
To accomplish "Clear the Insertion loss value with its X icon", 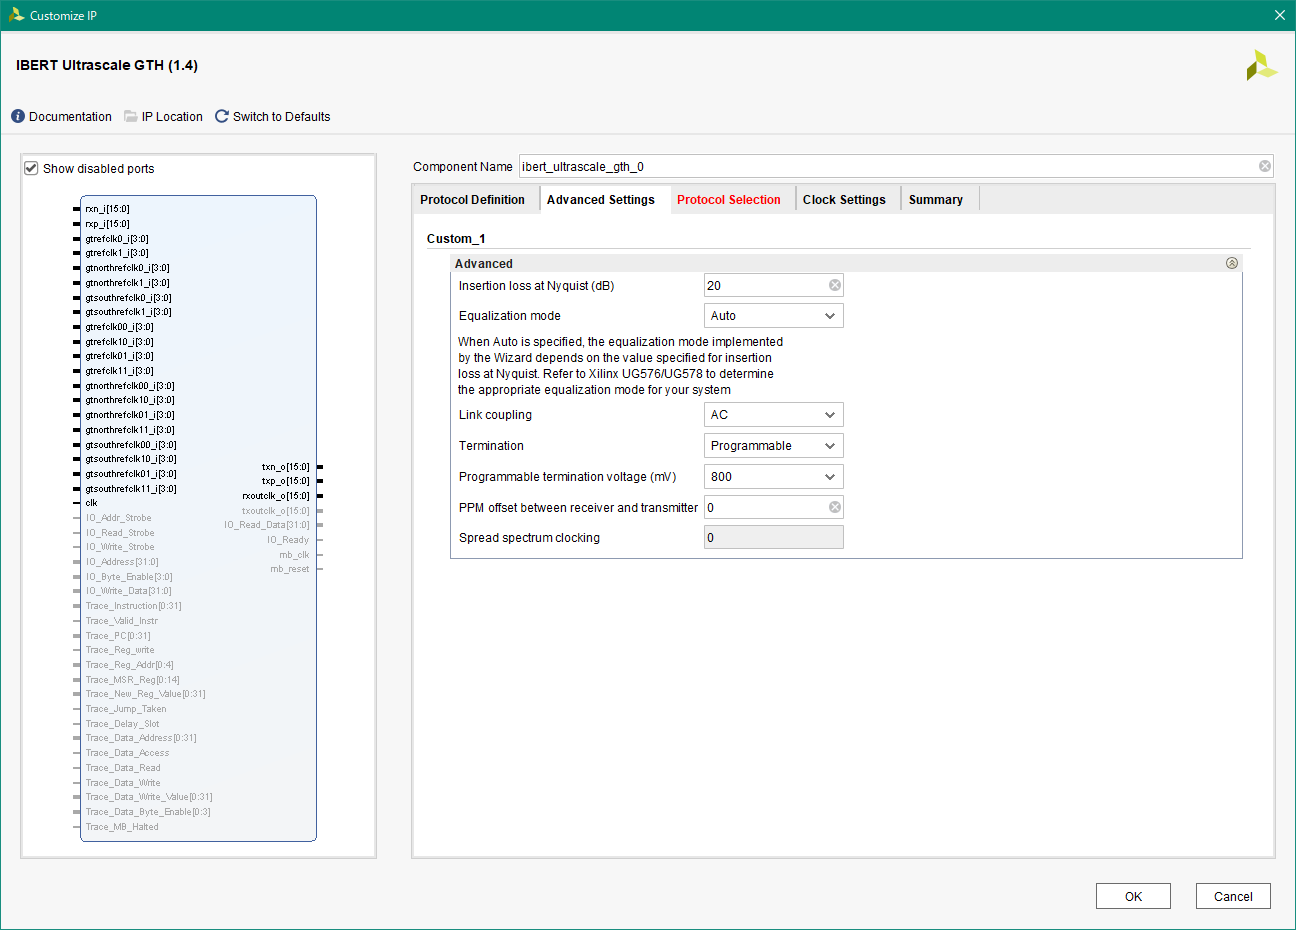I will pos(835,285).
